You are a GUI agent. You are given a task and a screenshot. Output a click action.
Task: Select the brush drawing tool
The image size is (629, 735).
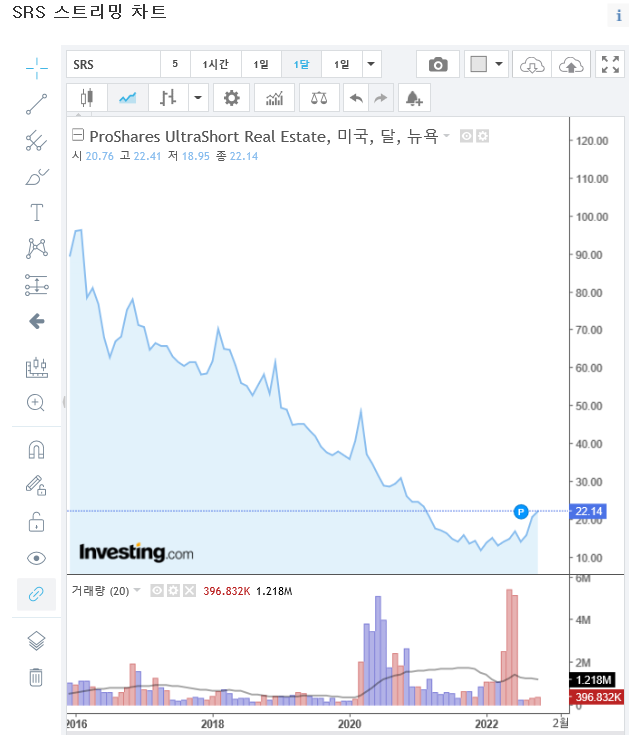(x=37, y=176)
